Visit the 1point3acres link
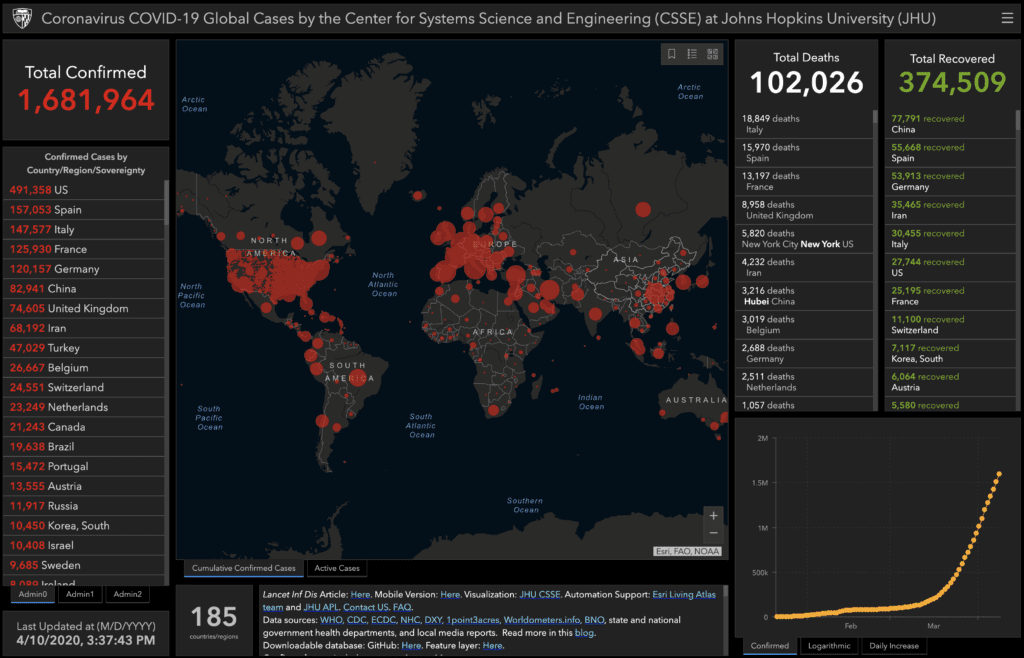 coord(473,620)
